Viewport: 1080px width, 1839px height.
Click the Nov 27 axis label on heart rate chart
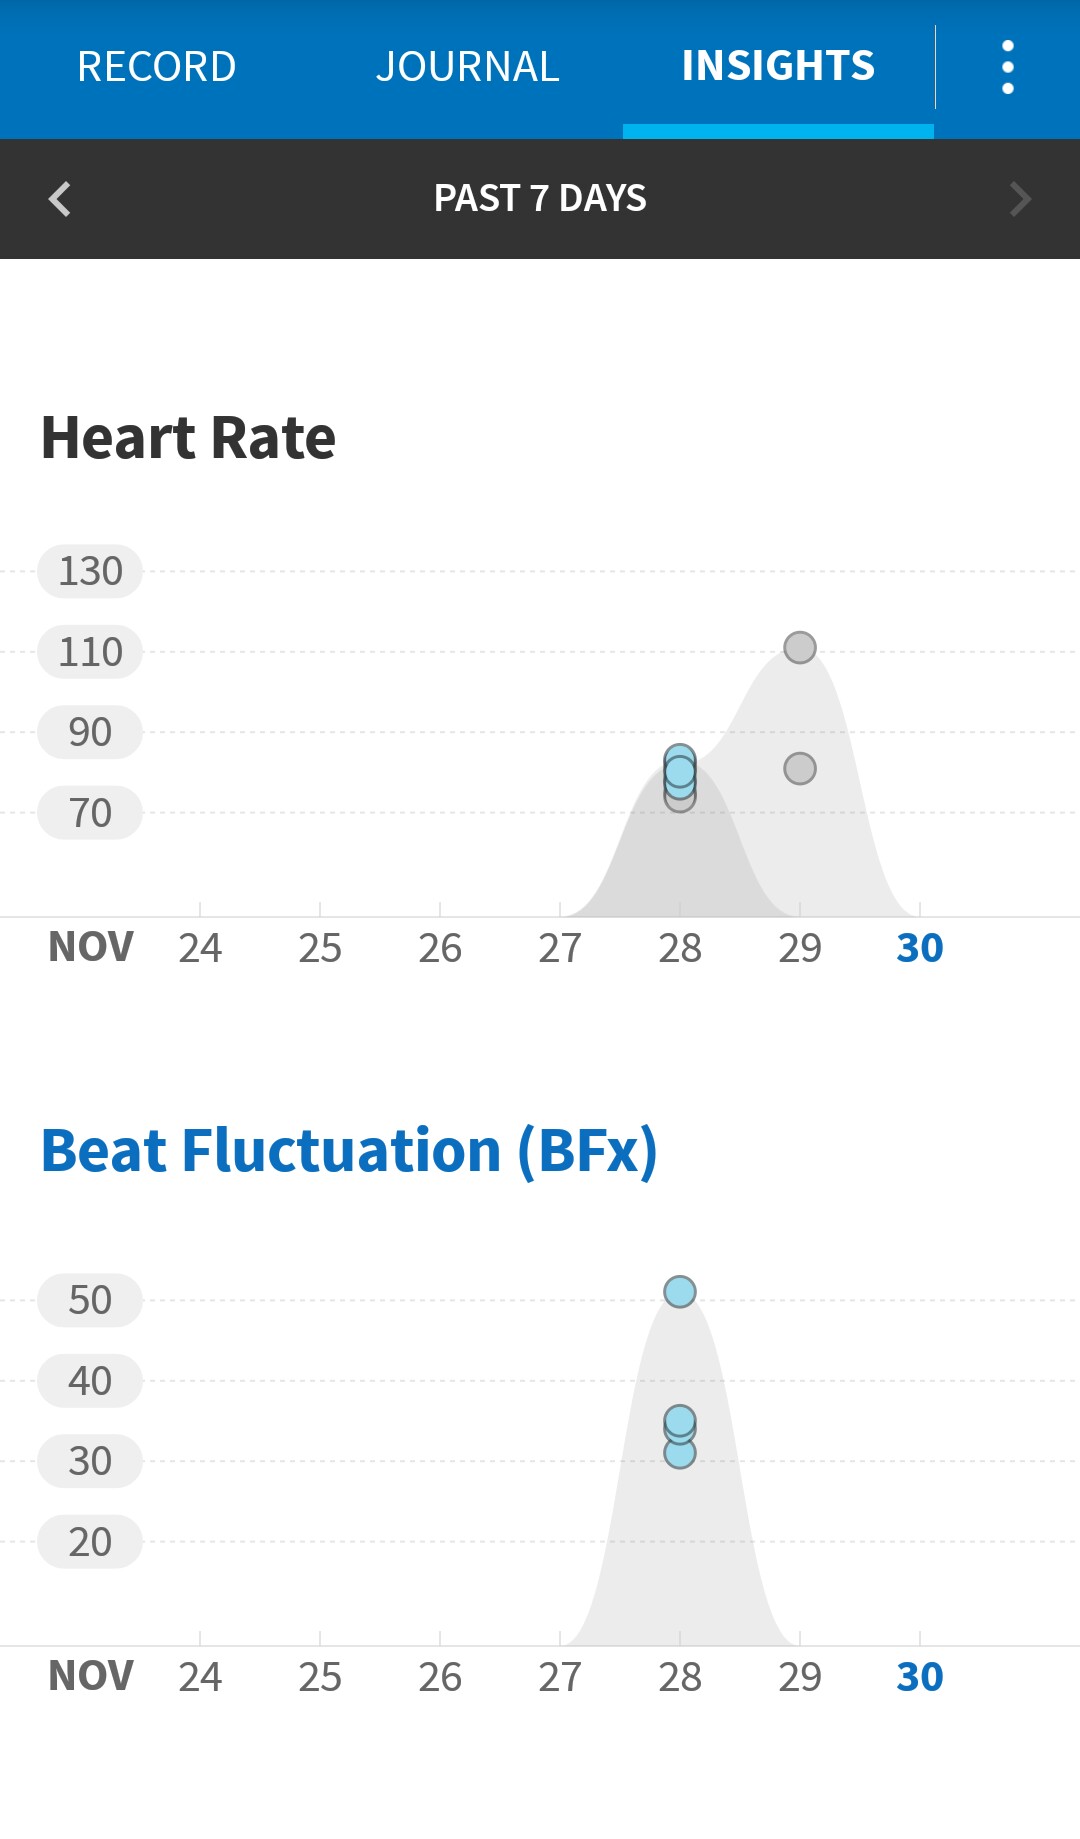tap(561, 948)
